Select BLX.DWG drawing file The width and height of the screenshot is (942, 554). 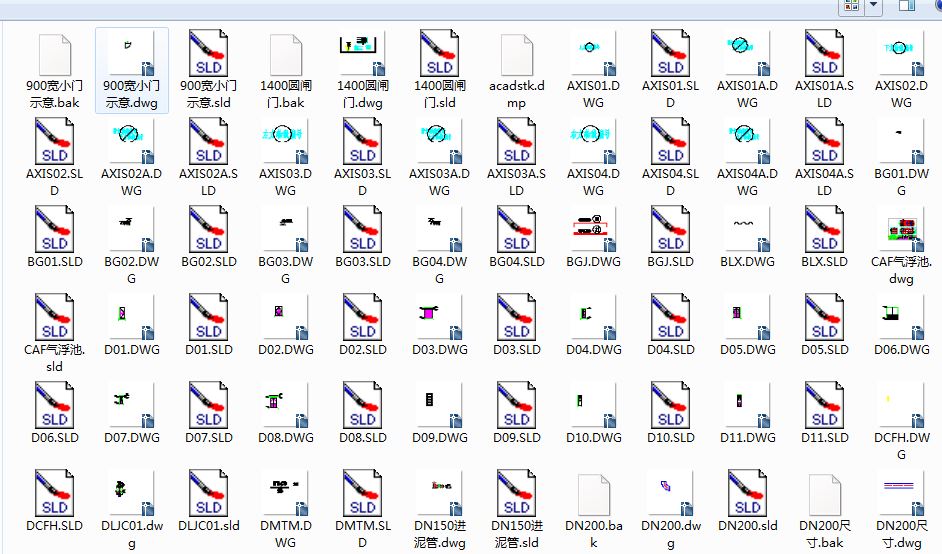coord(747,230)
